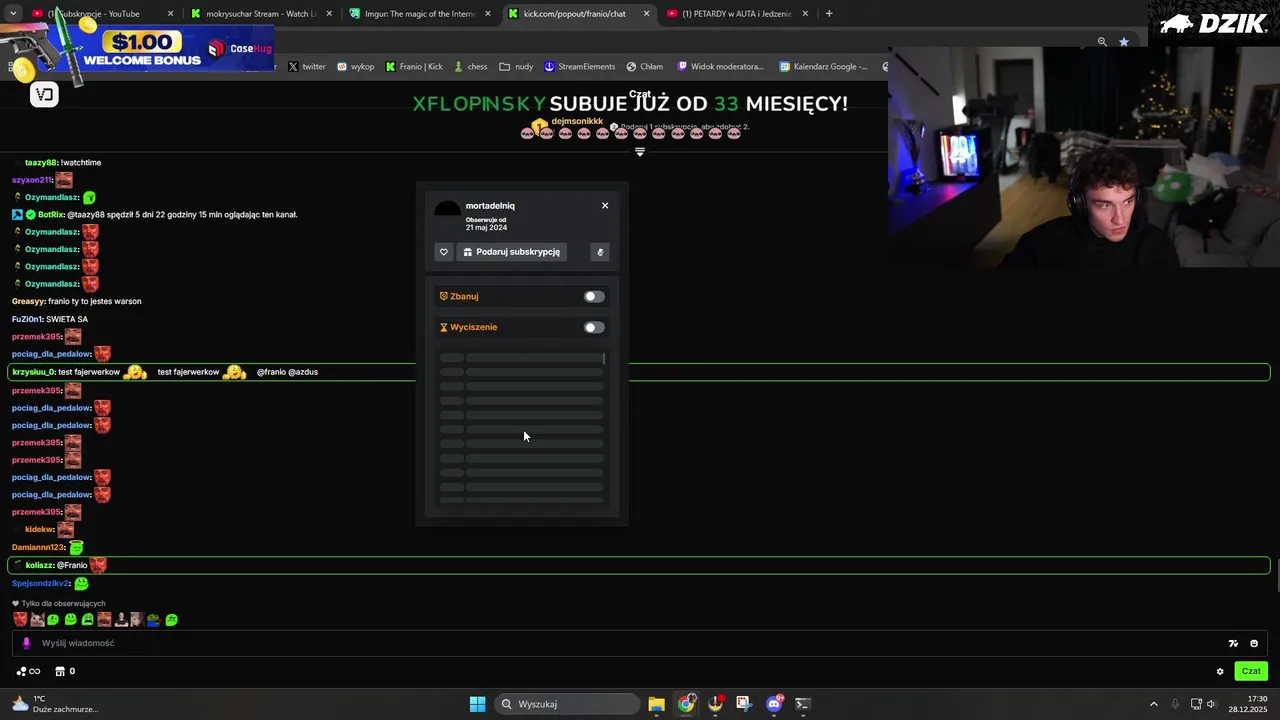Switch to the Imgur tab
The width and height of the screenshot is (1280, 720).
[419, 14]
